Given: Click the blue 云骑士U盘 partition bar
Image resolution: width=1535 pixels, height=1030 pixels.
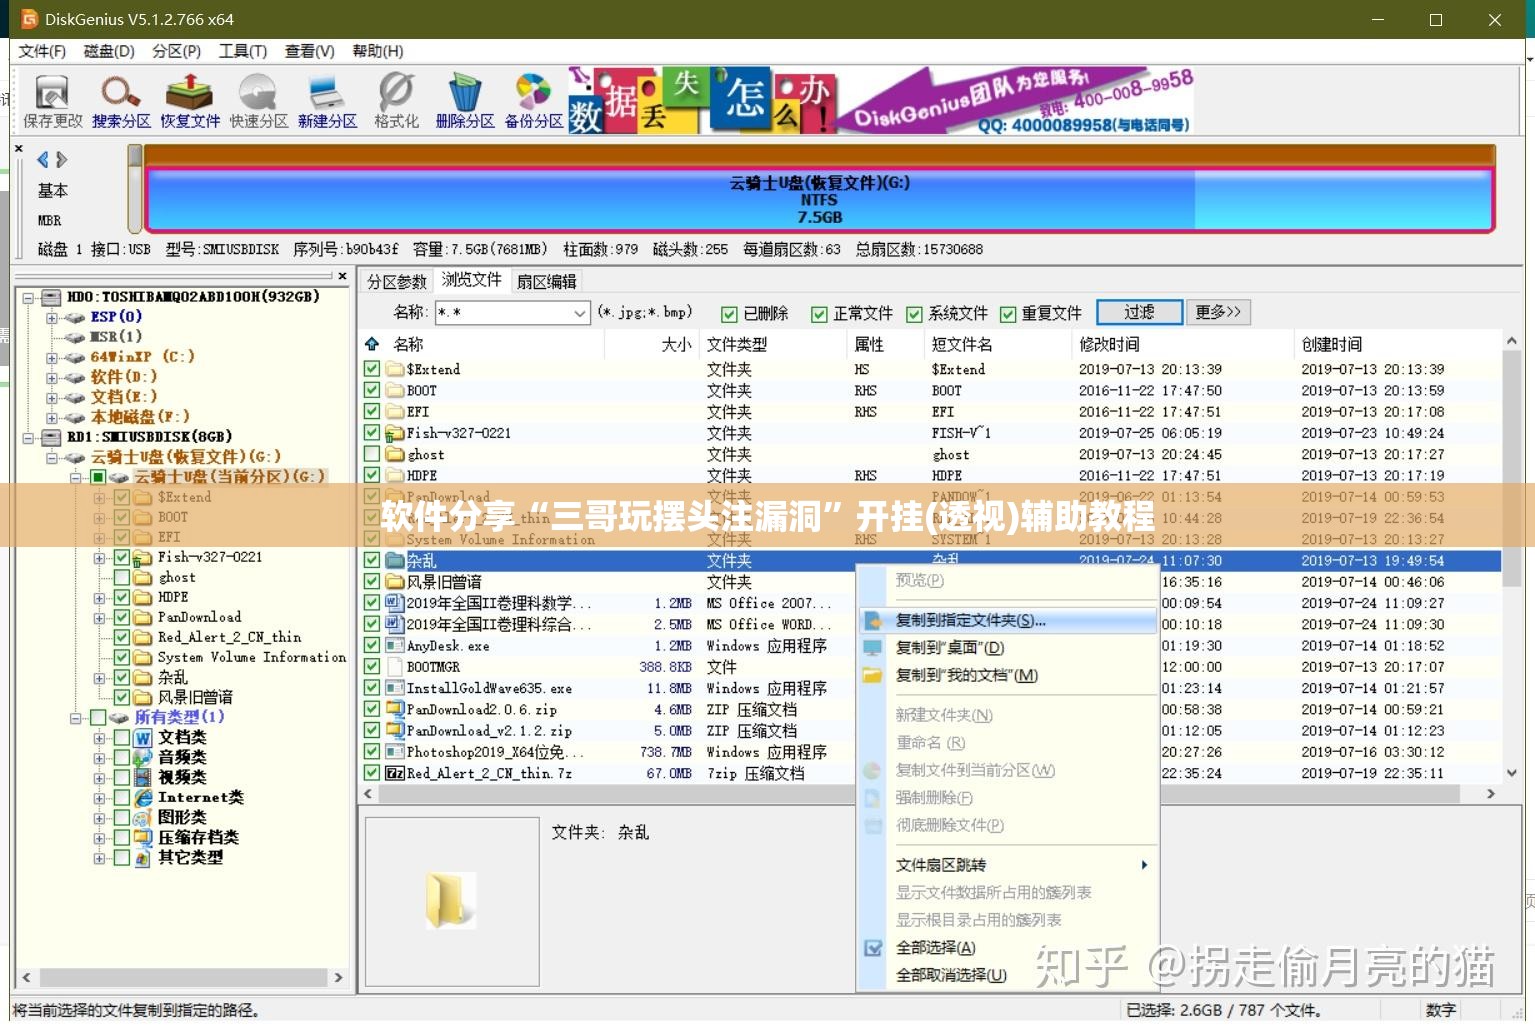Looking at the screenshot, I should (x=820, y=198).
